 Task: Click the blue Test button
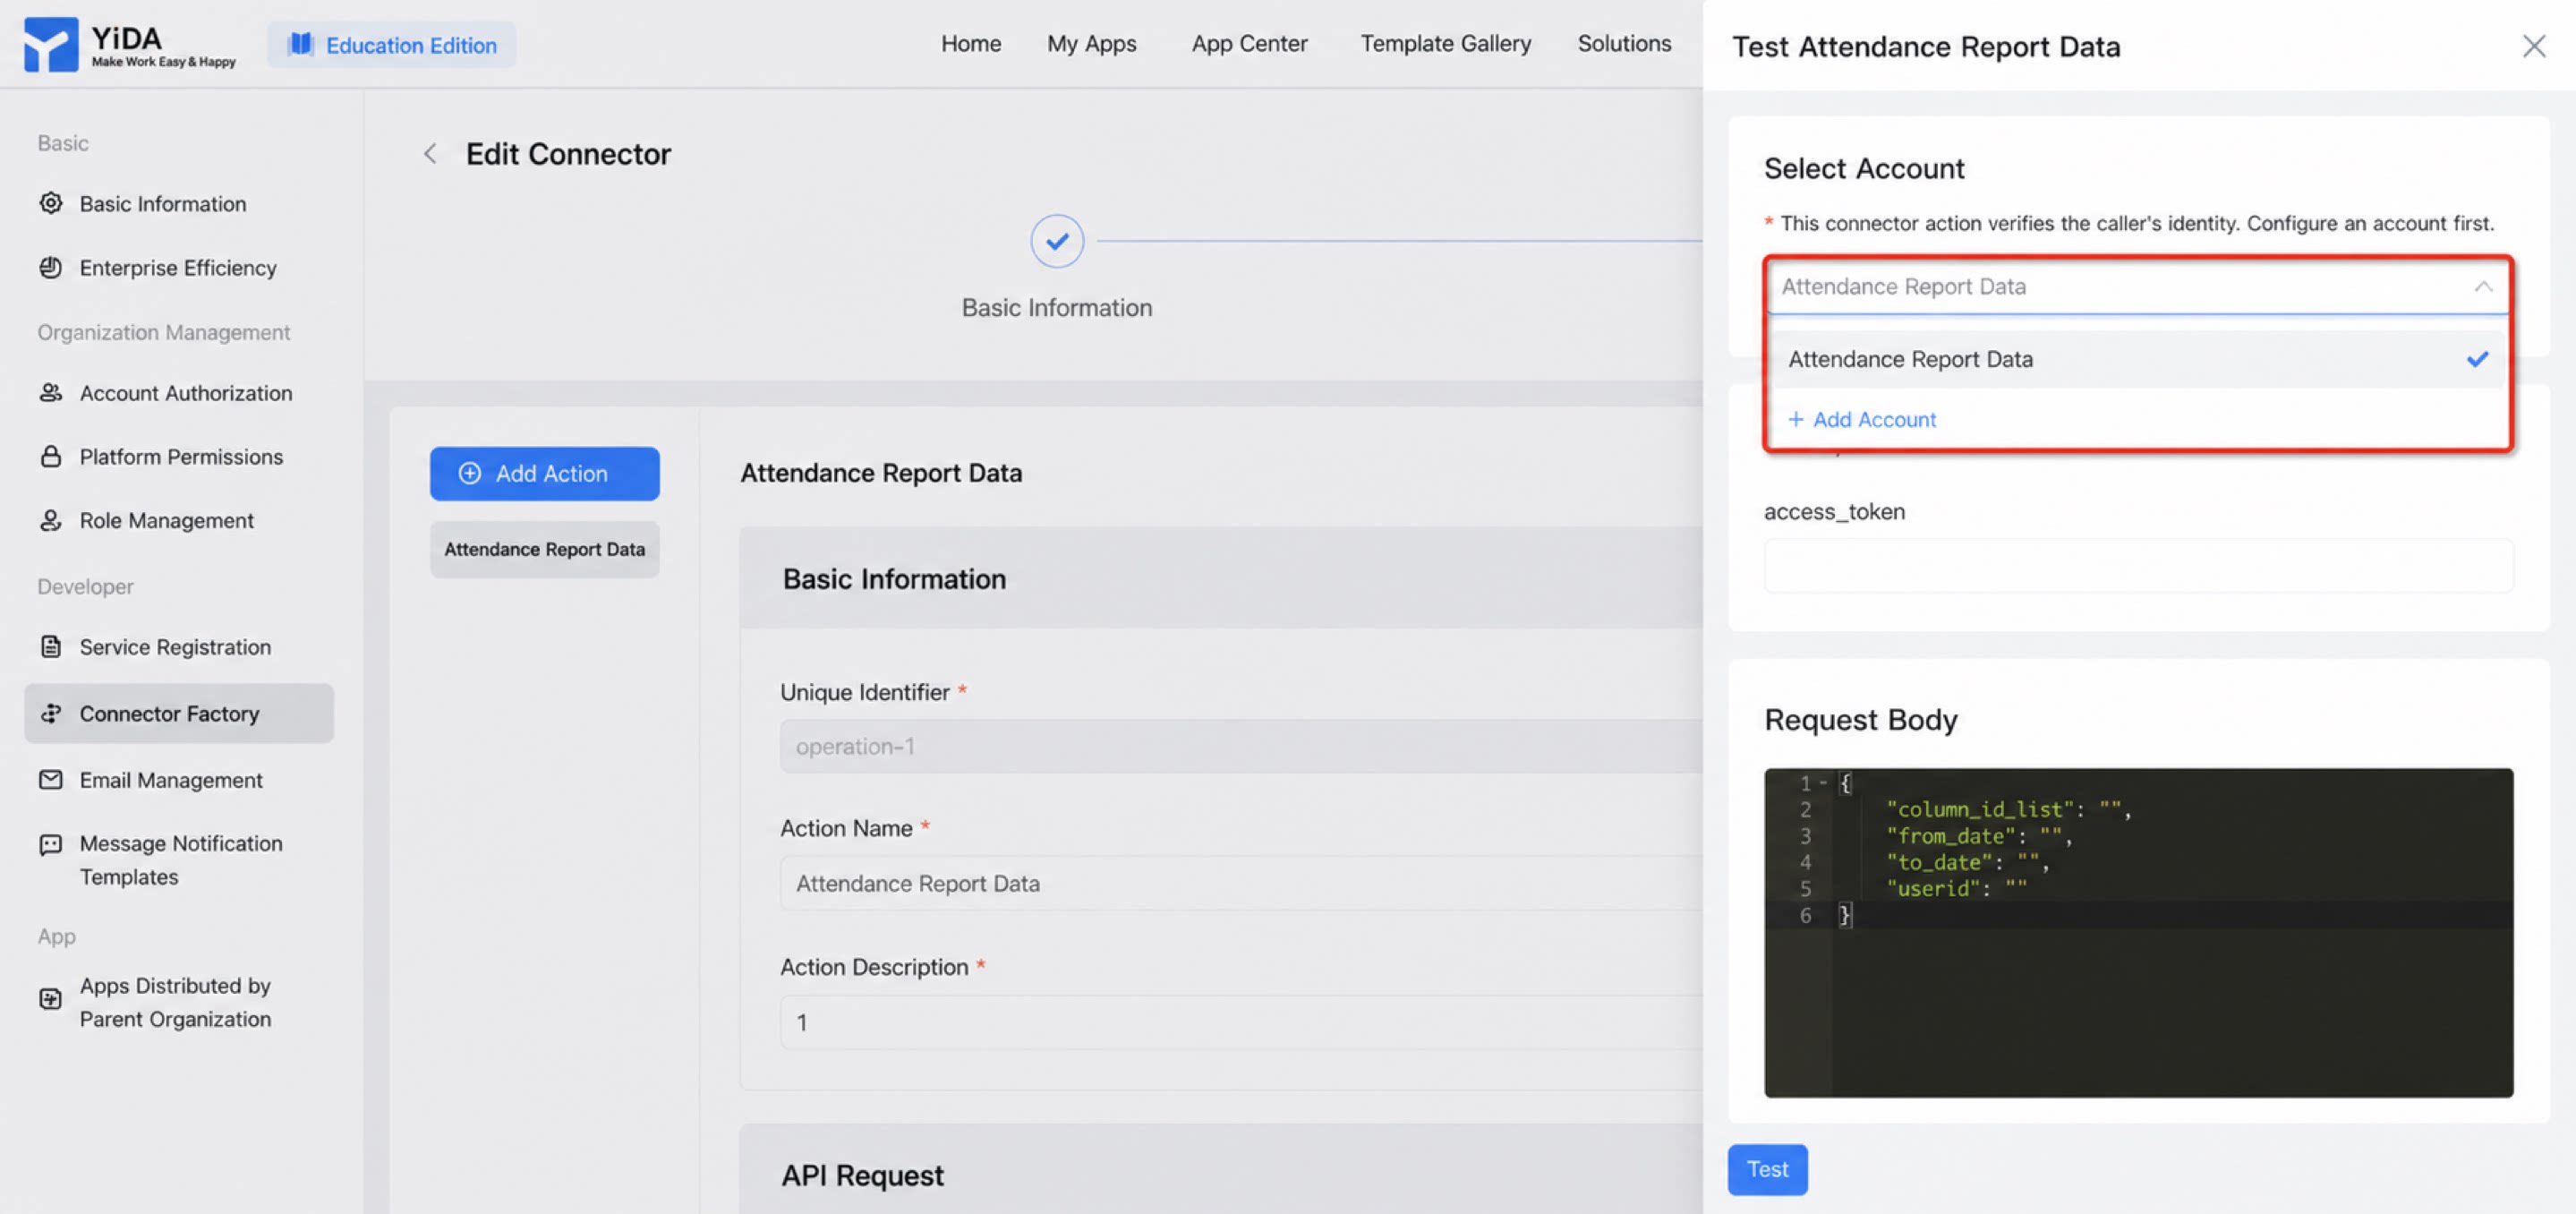click(1767, 1169)
